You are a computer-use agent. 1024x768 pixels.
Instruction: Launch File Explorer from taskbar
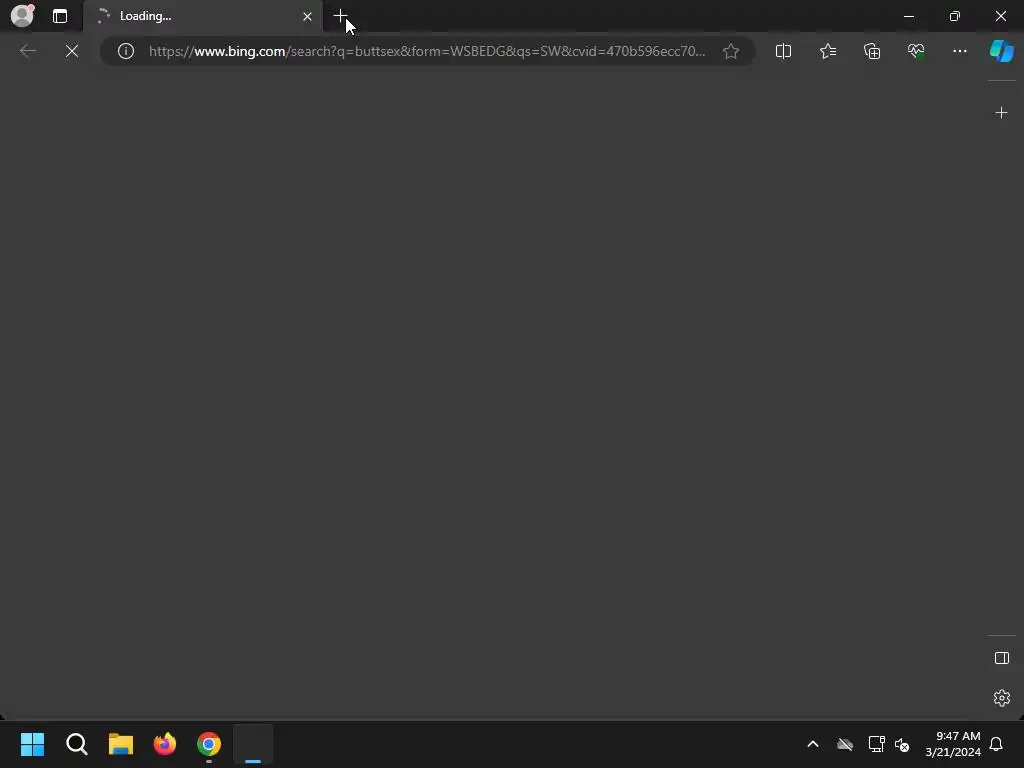click(x=121, y=744)
